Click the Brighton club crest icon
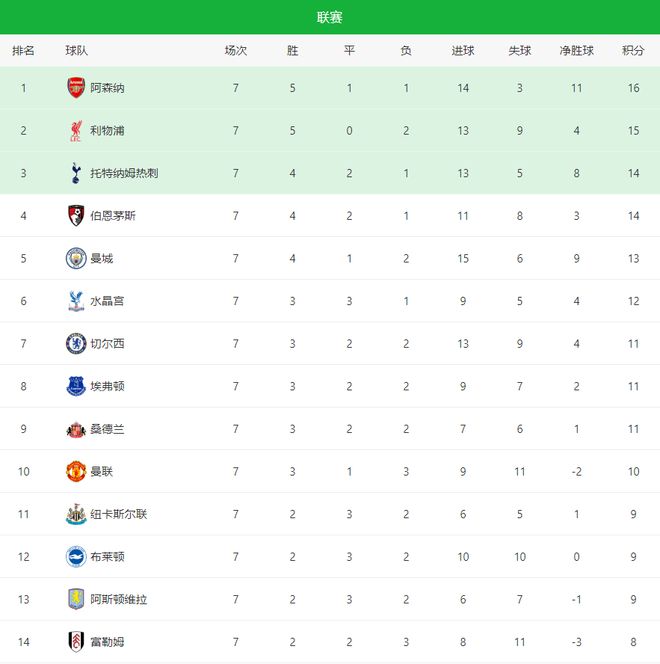The image size is (660, 664). point(76,557)
